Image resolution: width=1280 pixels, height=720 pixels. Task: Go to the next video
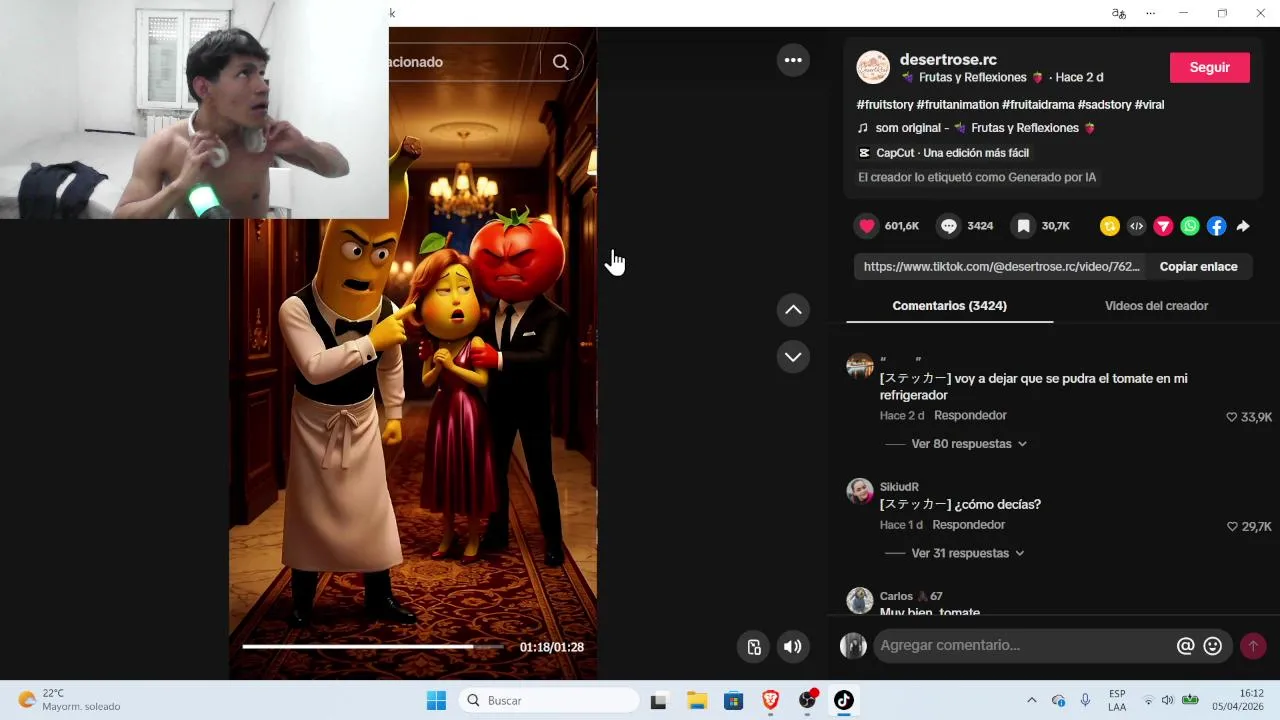pos(793,357)
